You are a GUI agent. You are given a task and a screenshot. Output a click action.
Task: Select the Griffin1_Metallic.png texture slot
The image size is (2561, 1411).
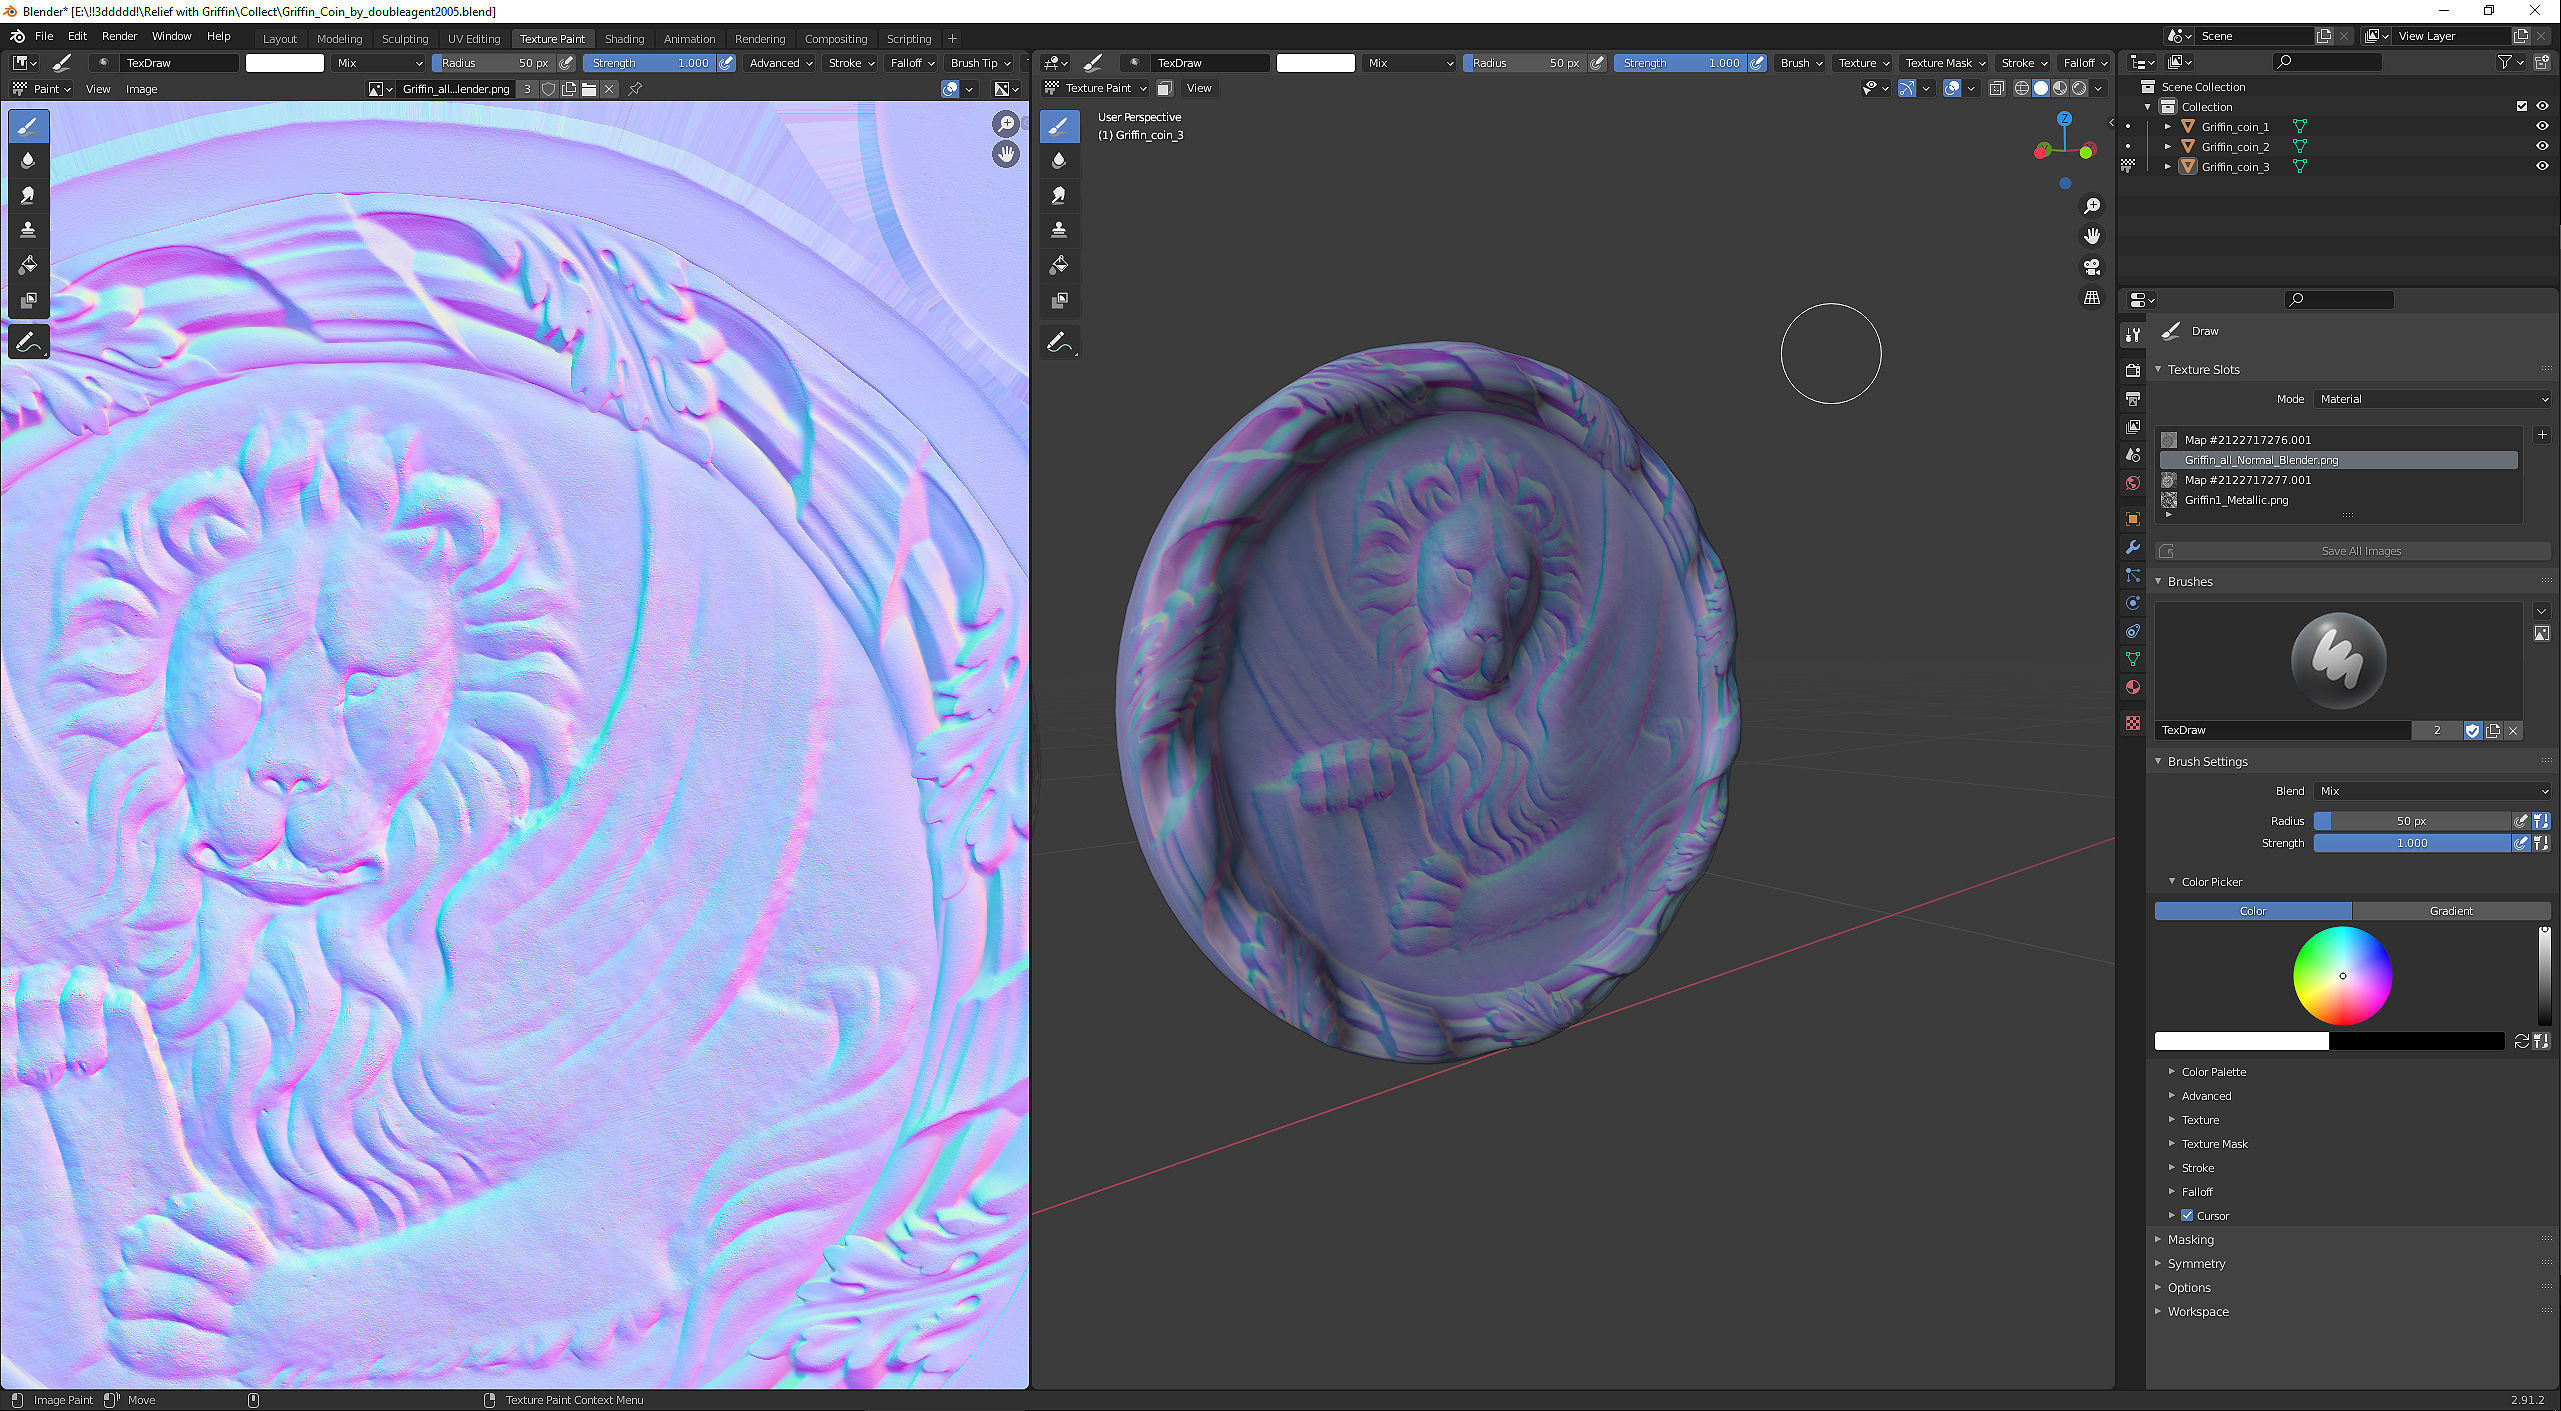coord(2339,500)
